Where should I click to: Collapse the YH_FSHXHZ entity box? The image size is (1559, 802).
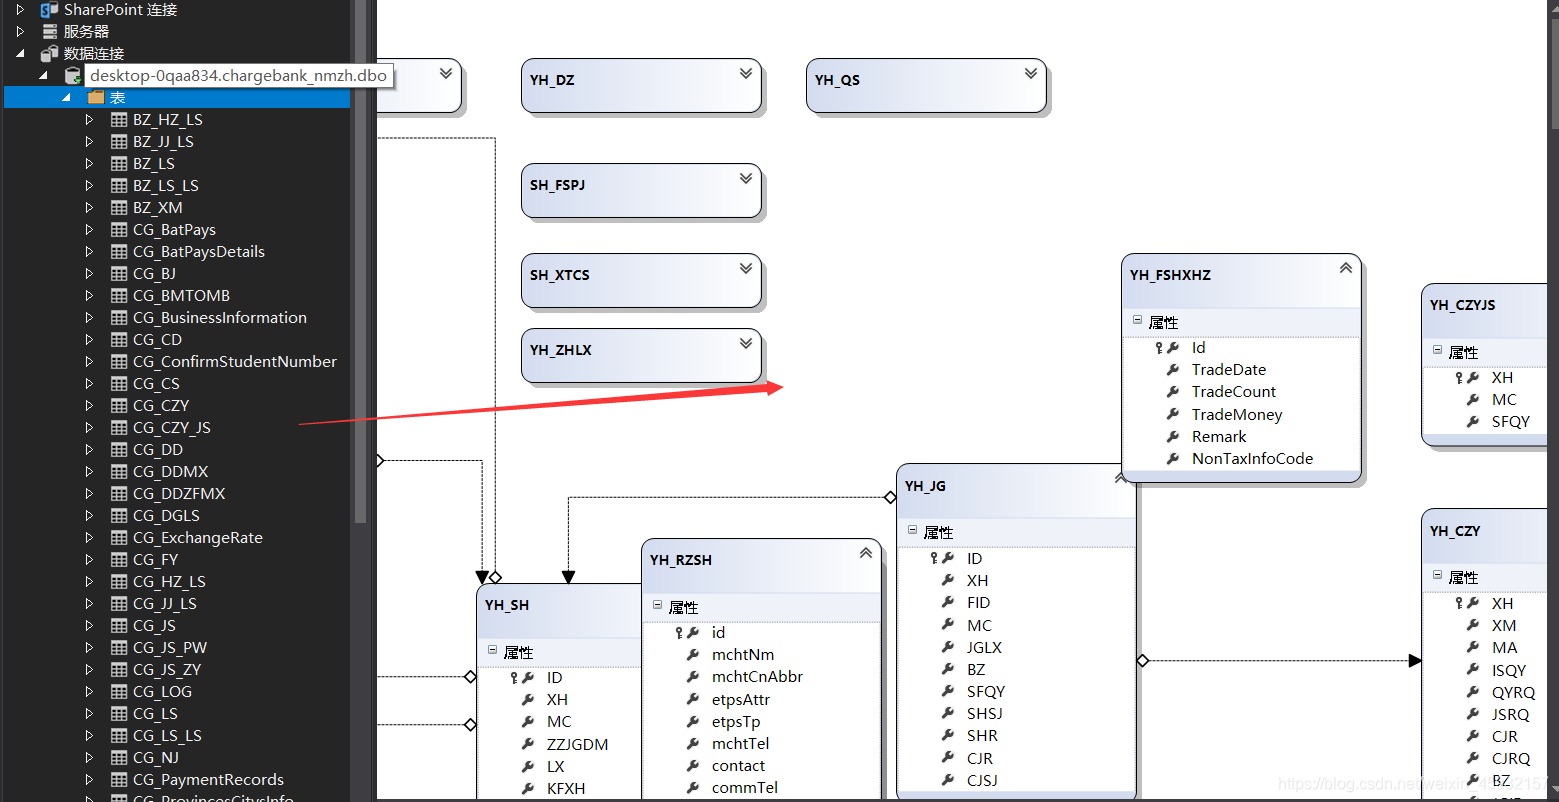point(1346,268)
